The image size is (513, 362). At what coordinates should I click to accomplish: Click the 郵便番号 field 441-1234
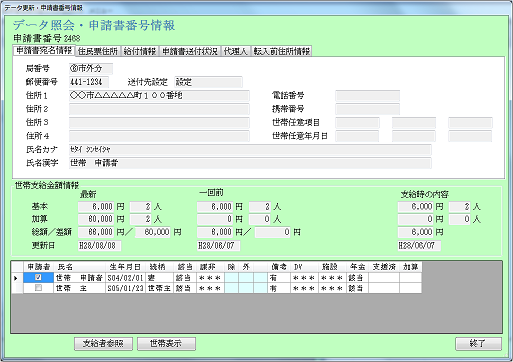[89, 82]
